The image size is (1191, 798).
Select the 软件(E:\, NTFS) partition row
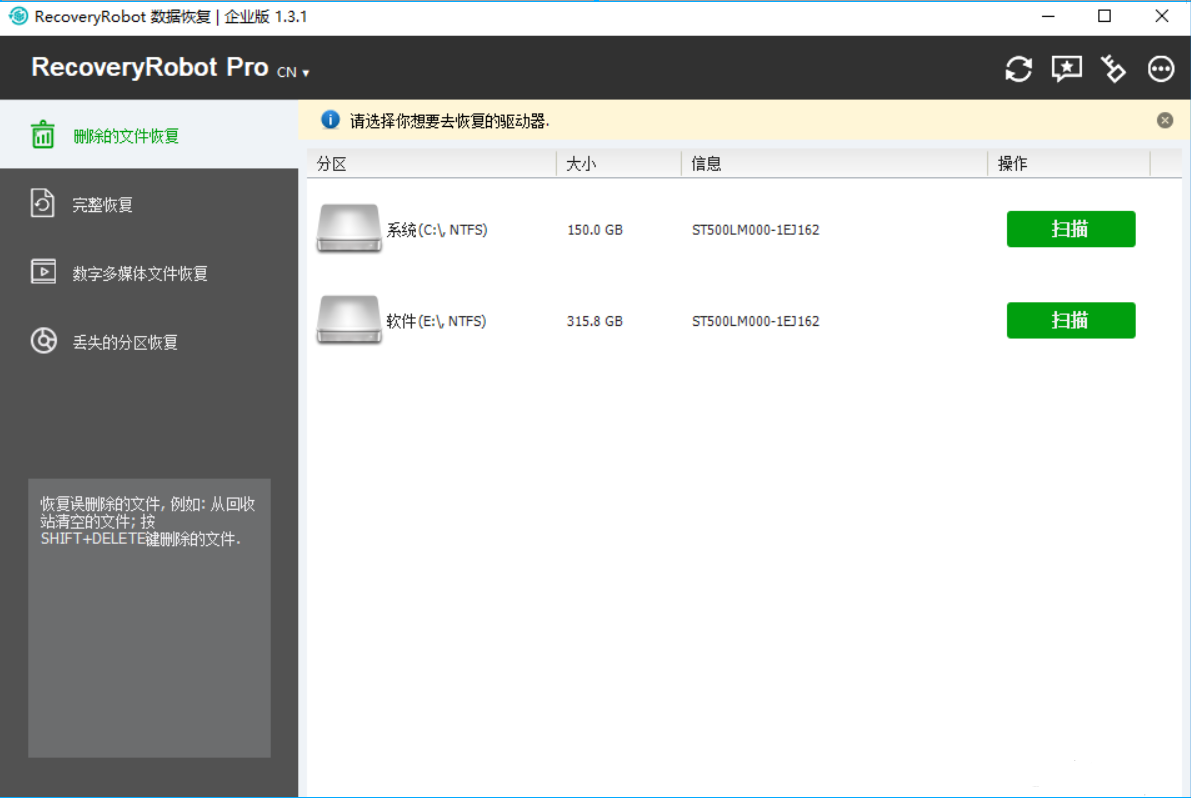[x=744, y=320]
